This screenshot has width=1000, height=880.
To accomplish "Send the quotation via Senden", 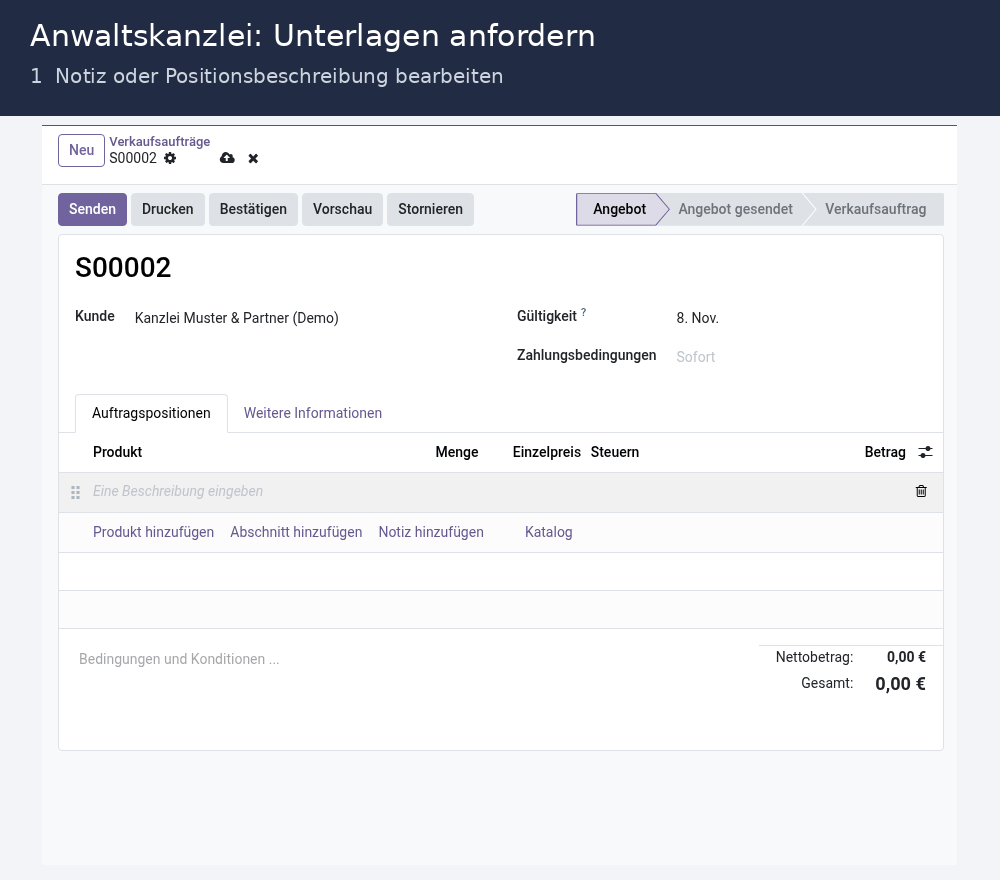I will pyautogui.click(x=92, y=209).
